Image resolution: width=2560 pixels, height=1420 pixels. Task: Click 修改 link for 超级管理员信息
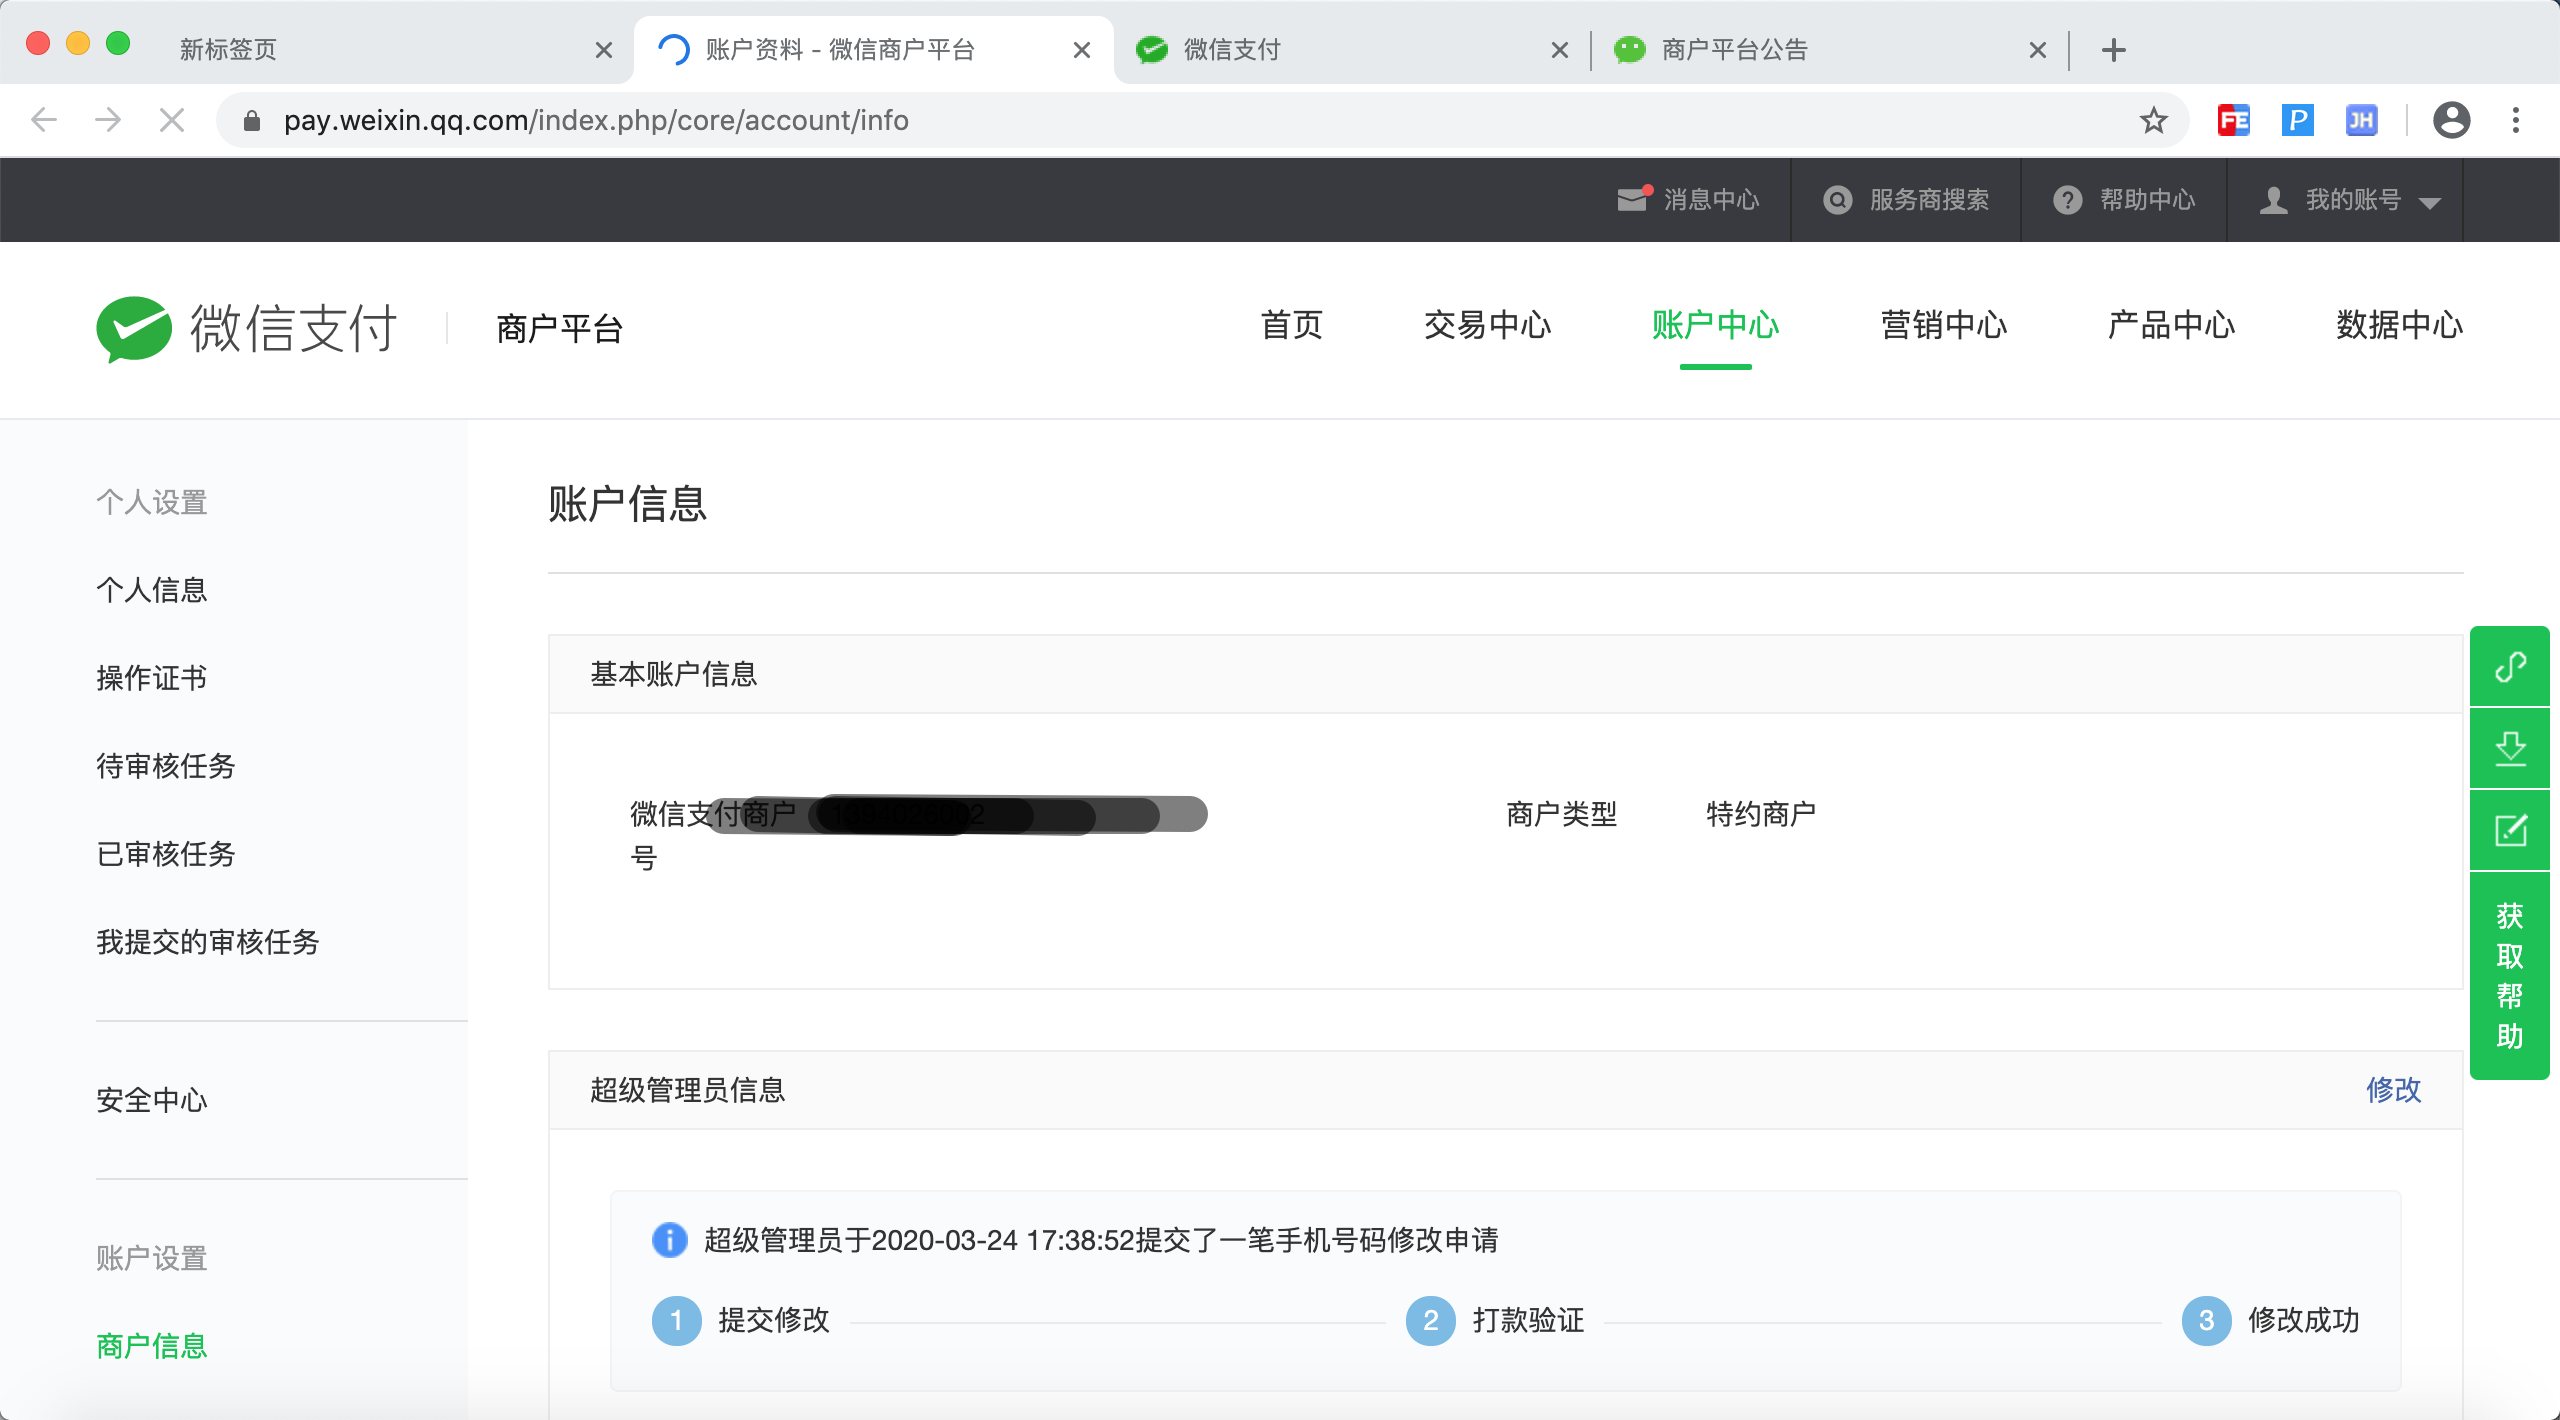point(2393,1090)
